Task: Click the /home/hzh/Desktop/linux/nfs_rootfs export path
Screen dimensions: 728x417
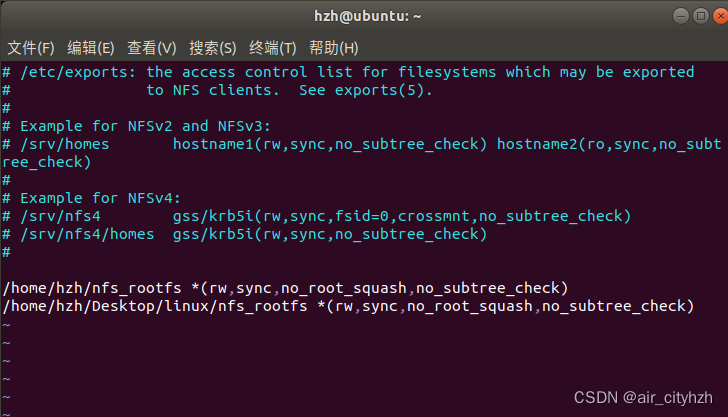Action: pyautogui.click(x=155, y=306)
